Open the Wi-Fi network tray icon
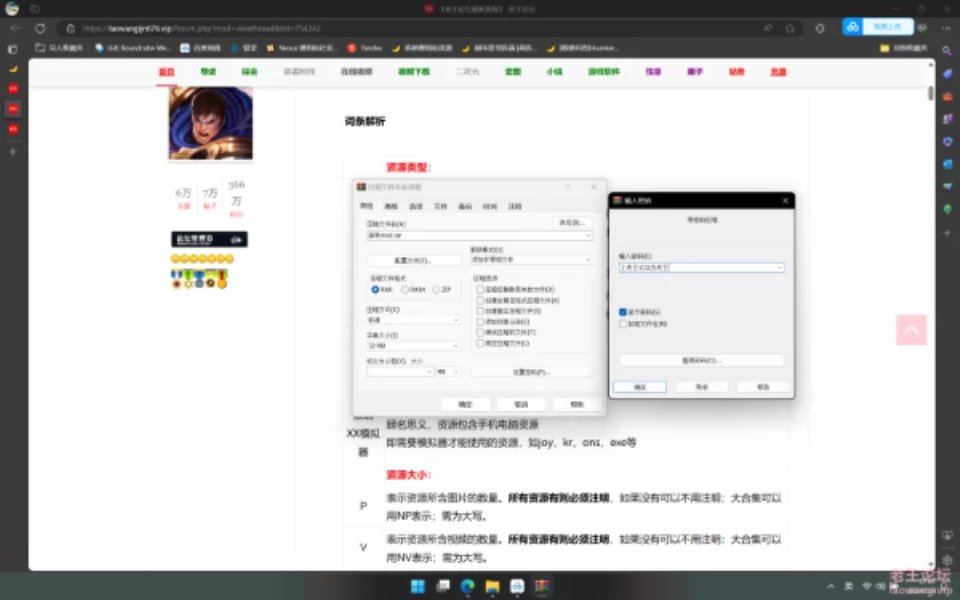Viewport: 960px width, 600px height. click(x=867, y=587)
